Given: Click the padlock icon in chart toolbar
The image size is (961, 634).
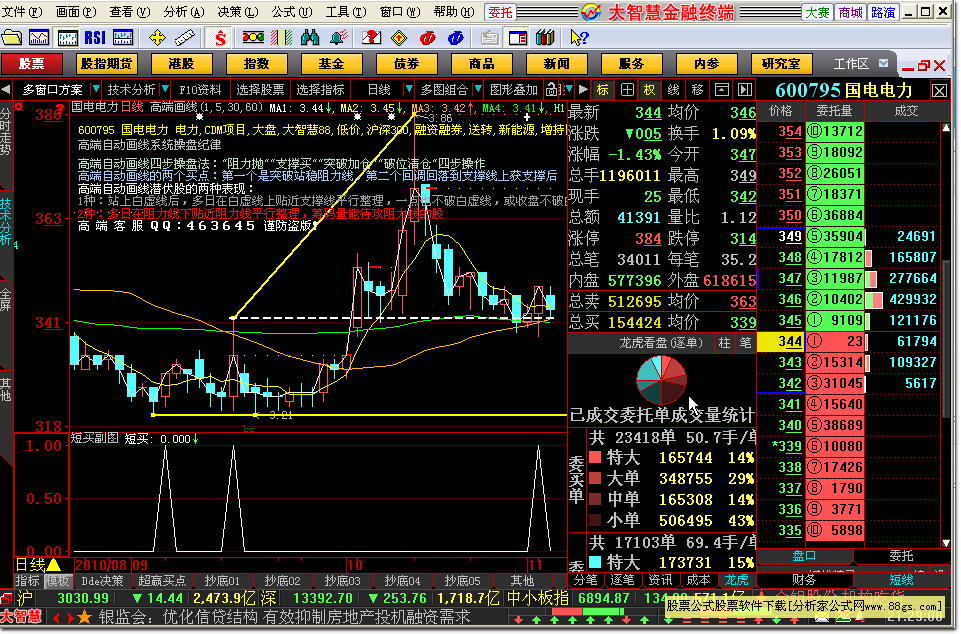Looking at the screenshot, I should 552,90.
